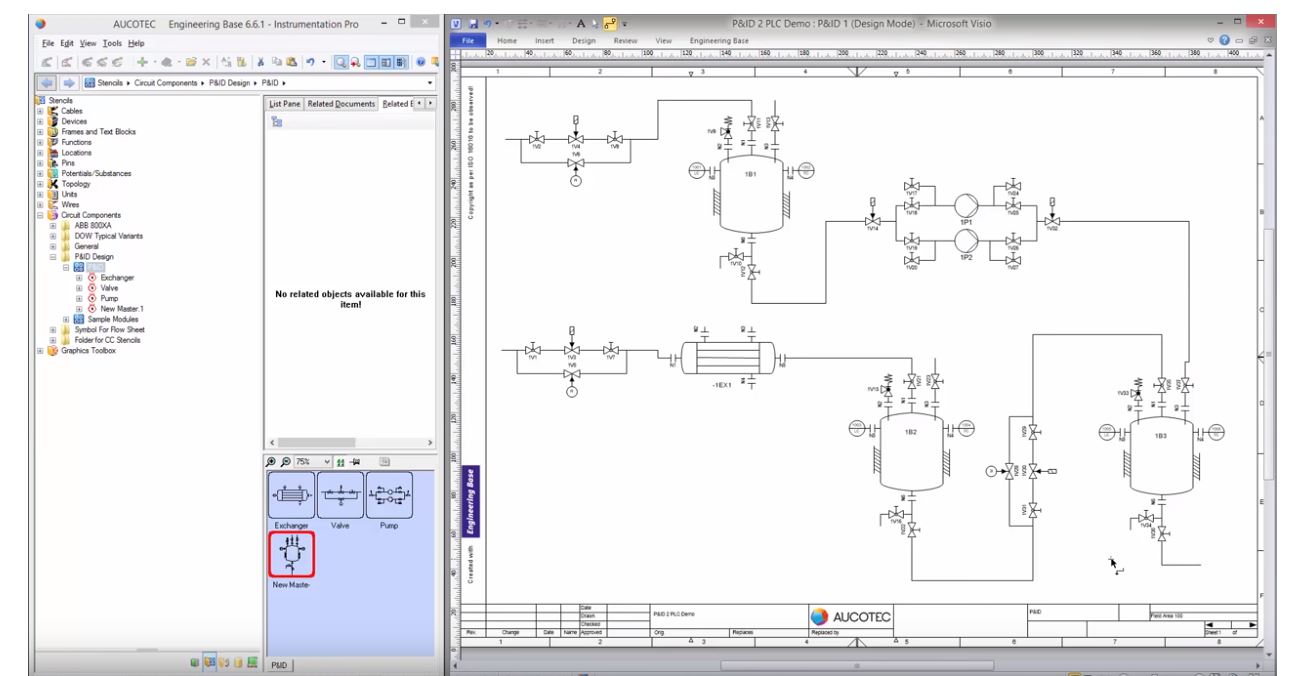Click the Undo arrow in Engineering Base toolbar

310,62
